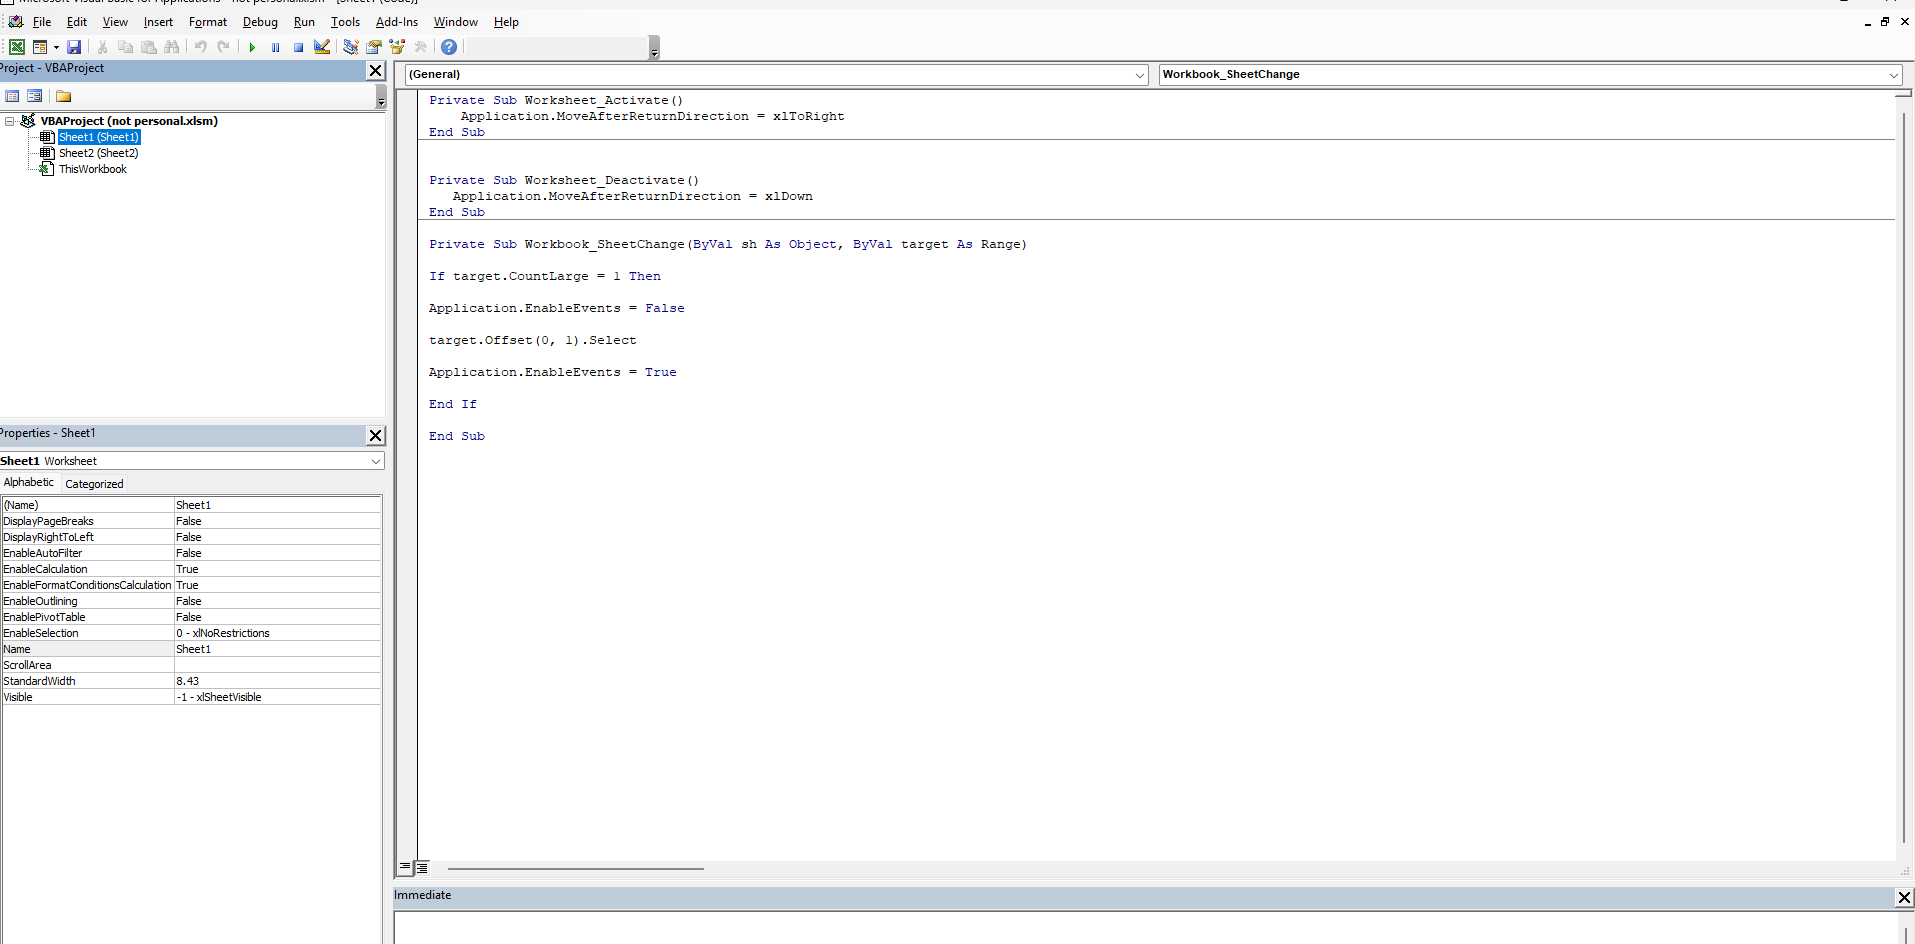
Task: Switch to Full Module View button at code pane bottom
Action: coord(422,868)
